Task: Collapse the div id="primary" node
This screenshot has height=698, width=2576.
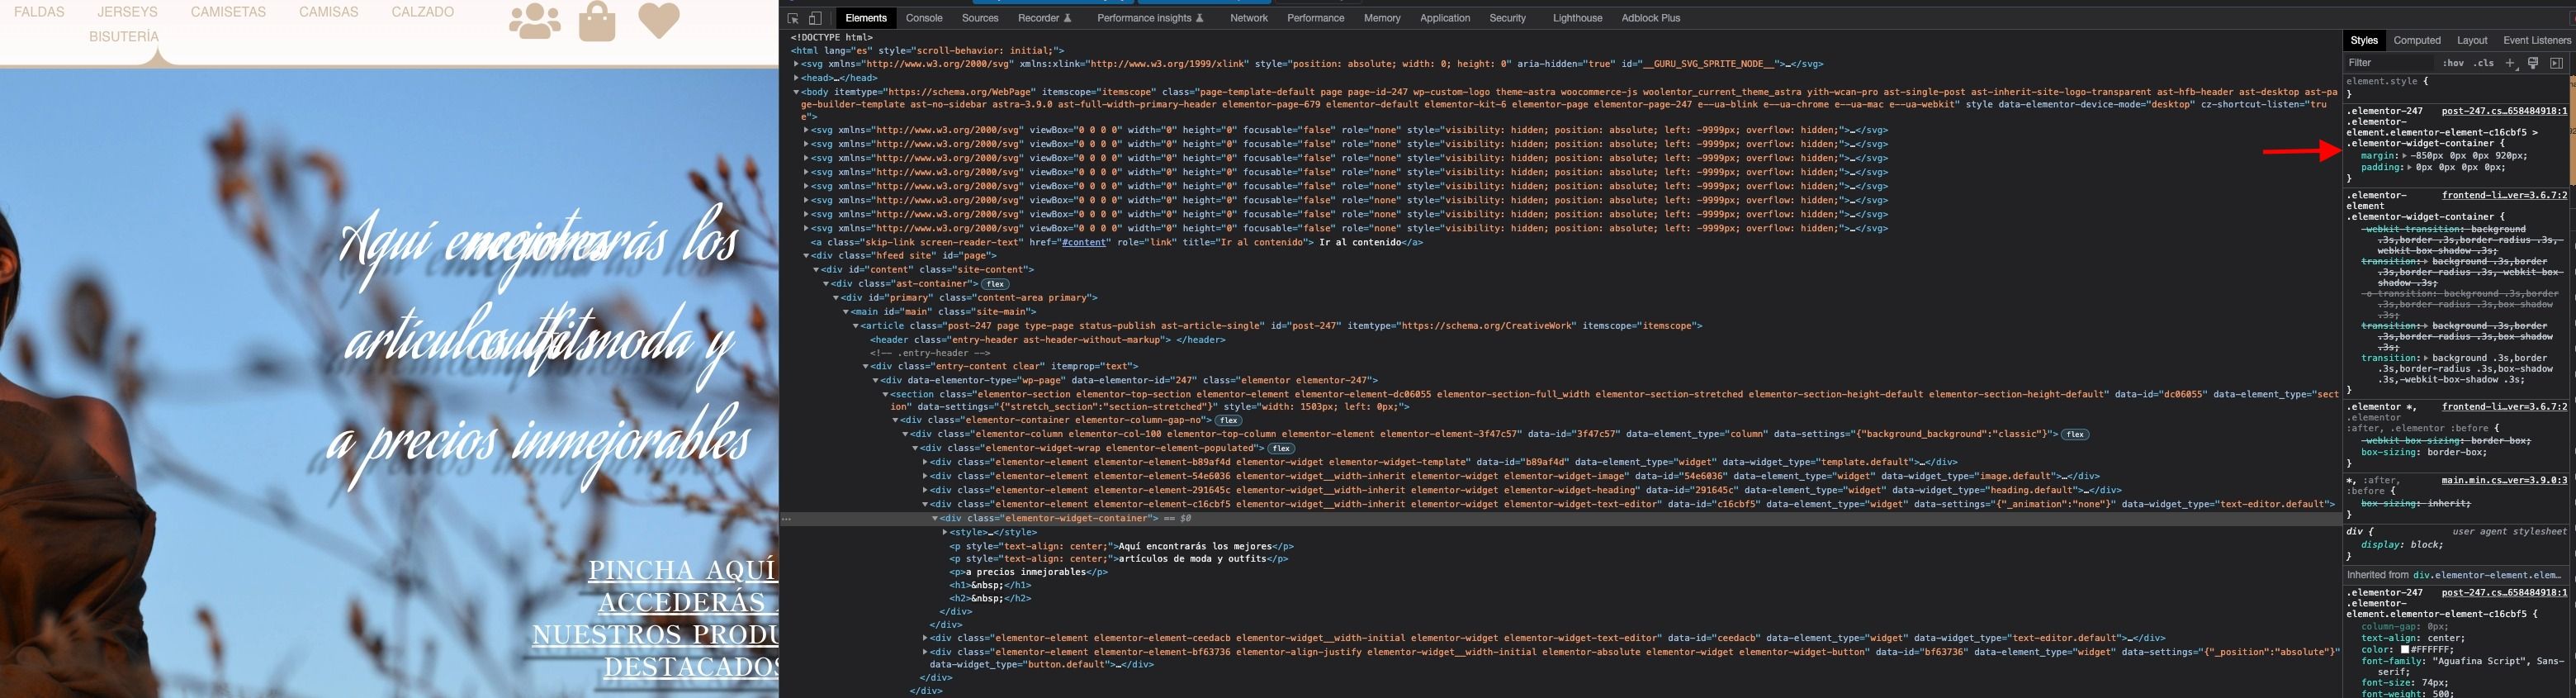Action: click(x=836, y=298)
